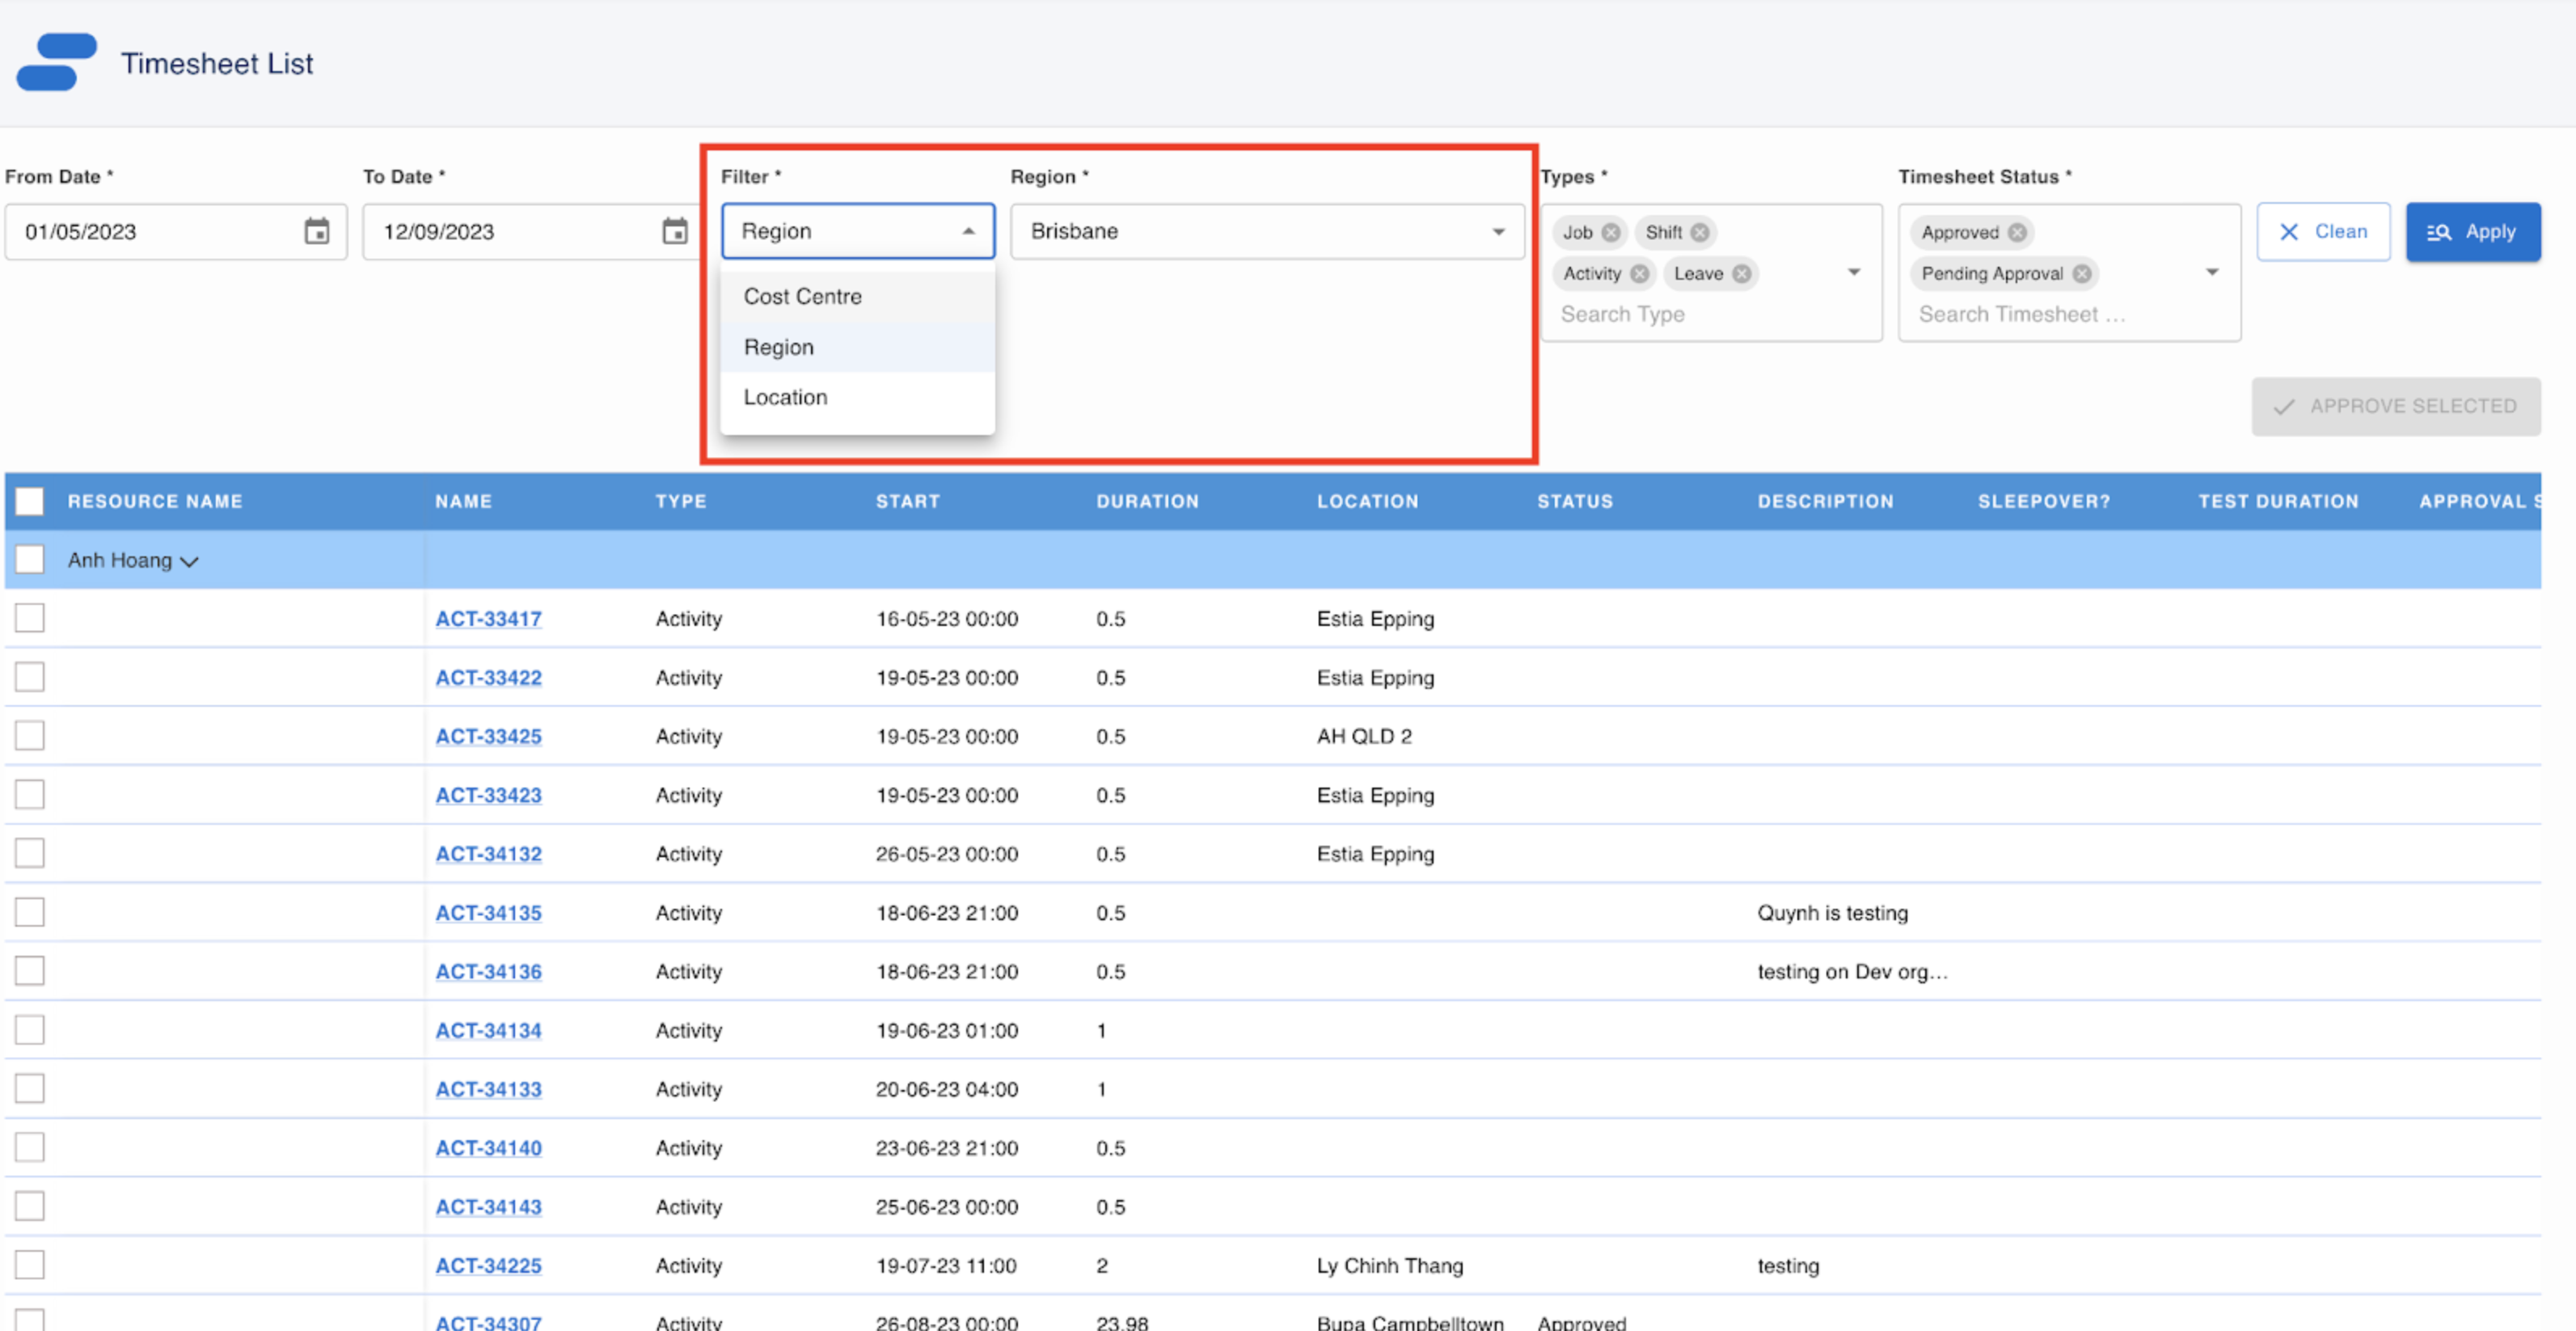Open the ACT-34136 timesheet link

pyautogui.click(x=488, y=972)
